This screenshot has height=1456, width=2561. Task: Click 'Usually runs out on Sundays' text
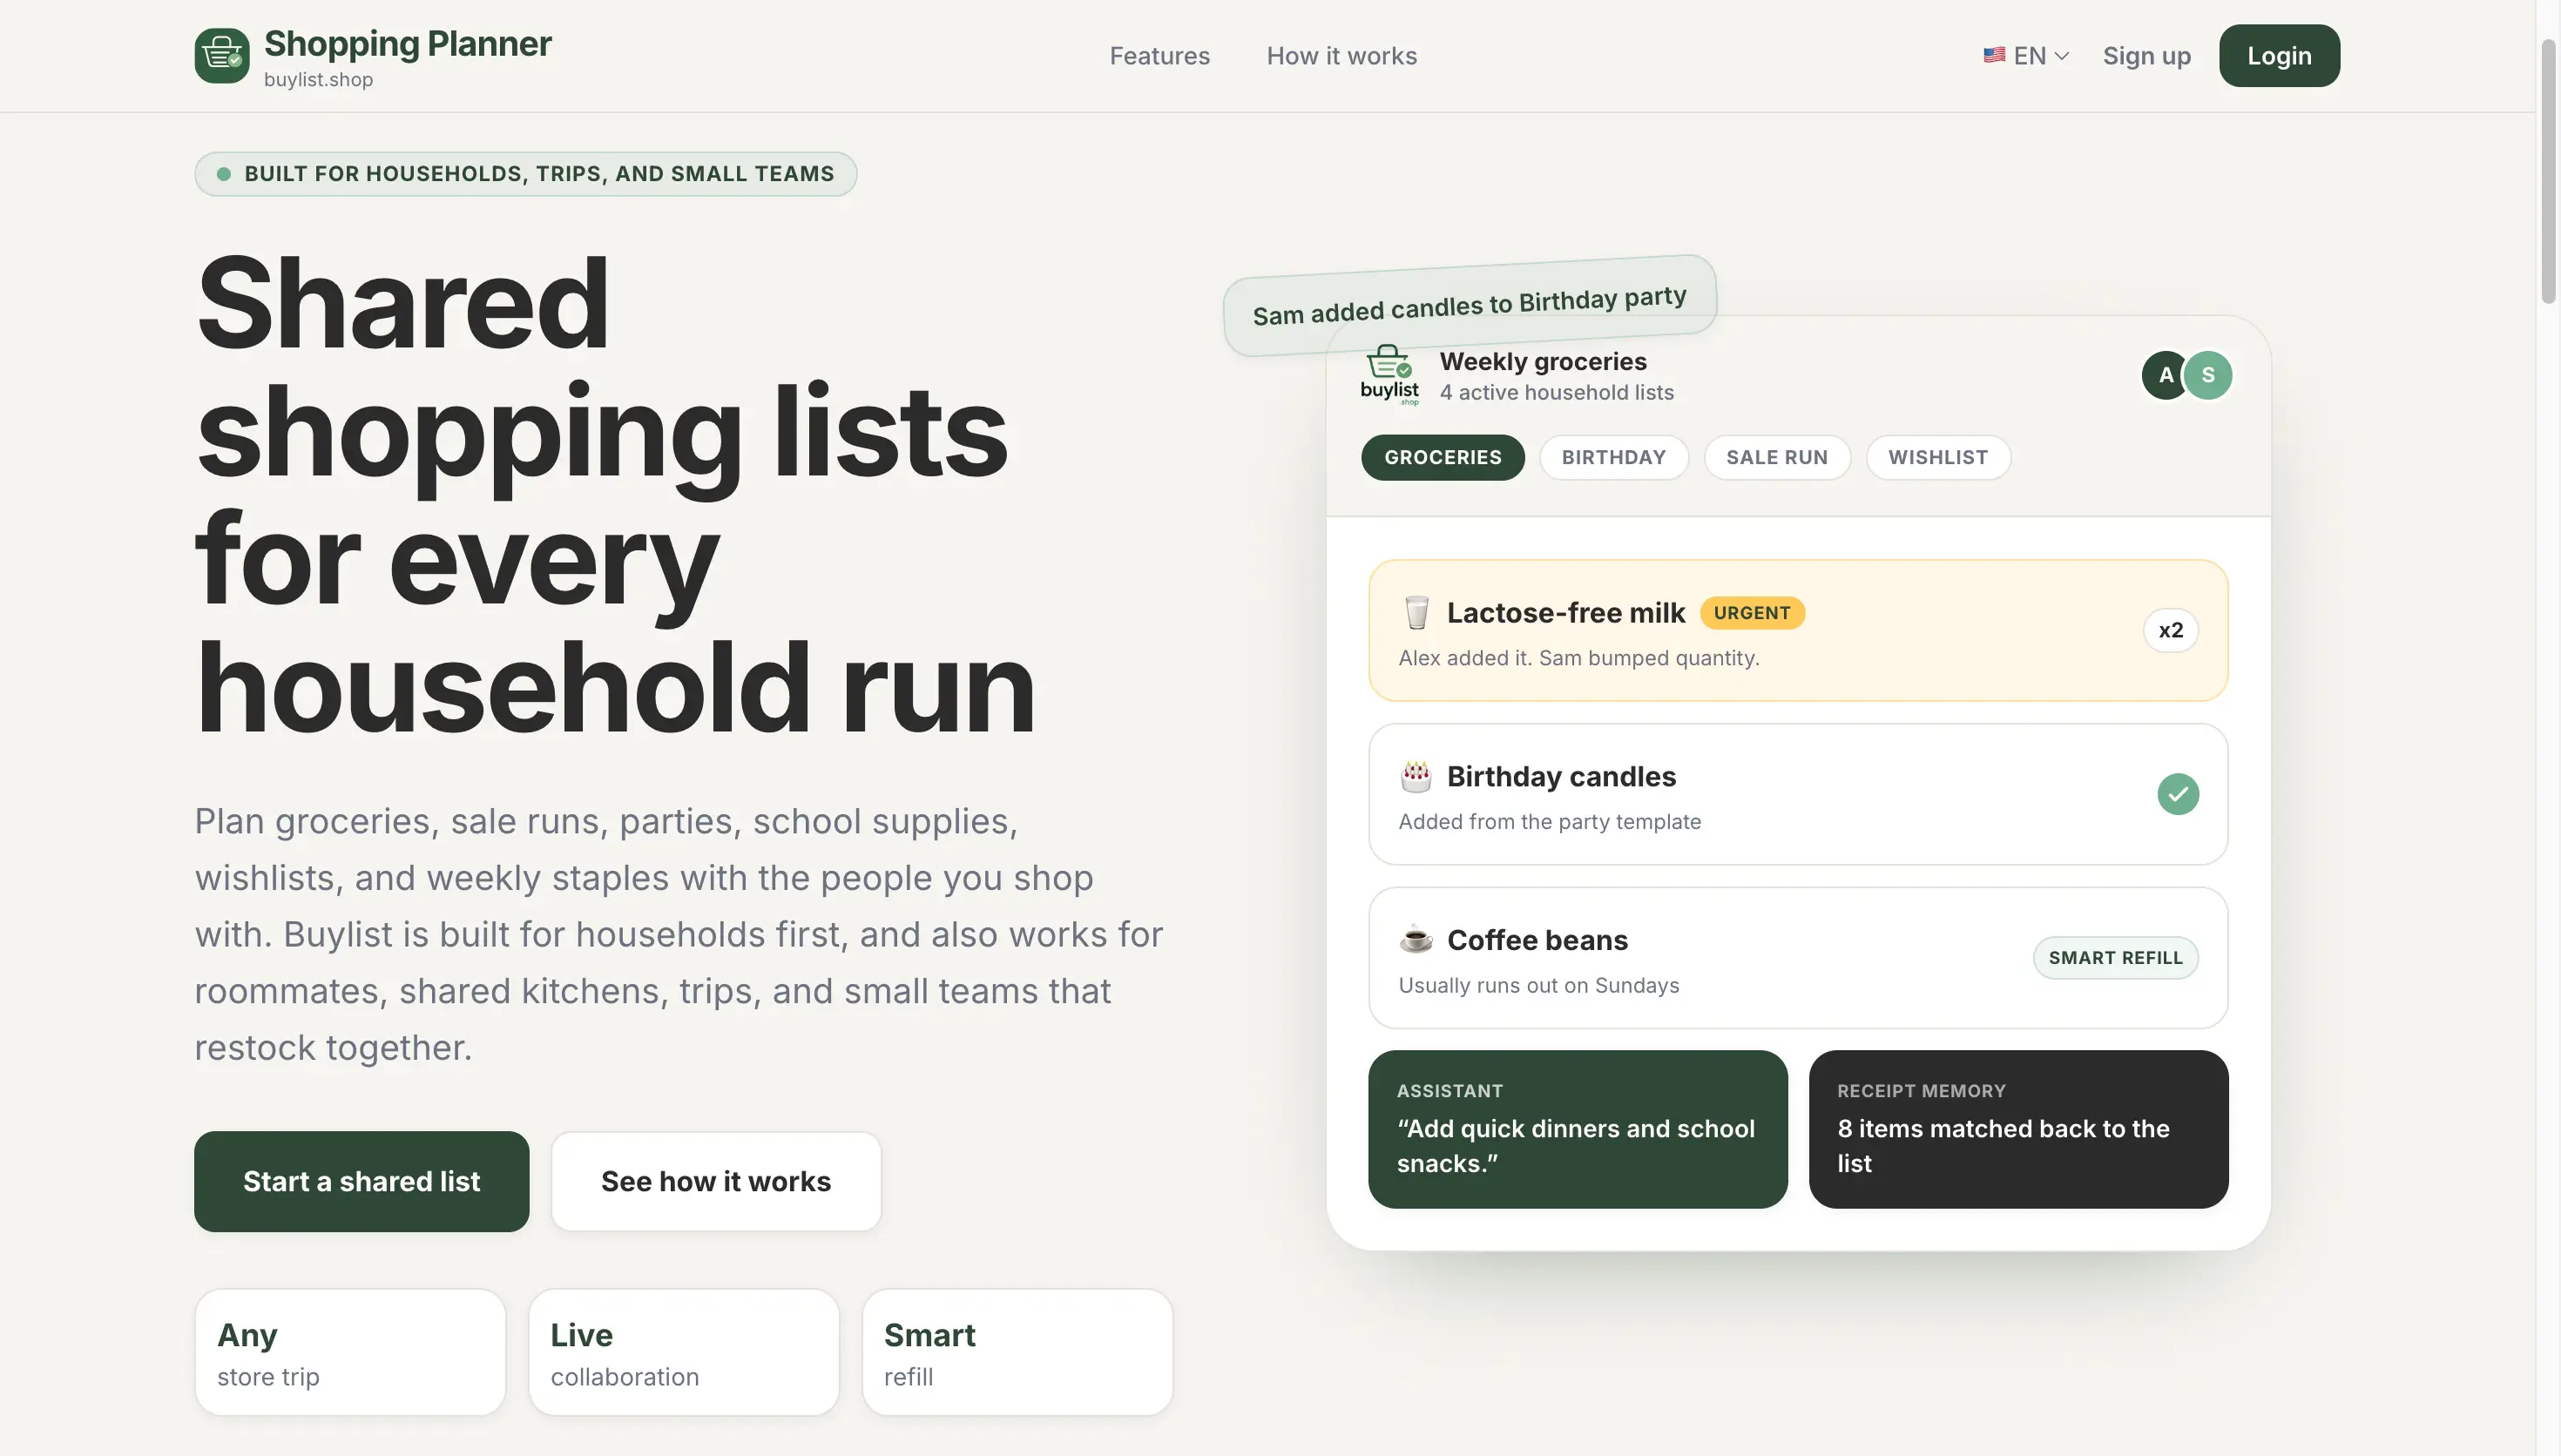coord(1539,986)
